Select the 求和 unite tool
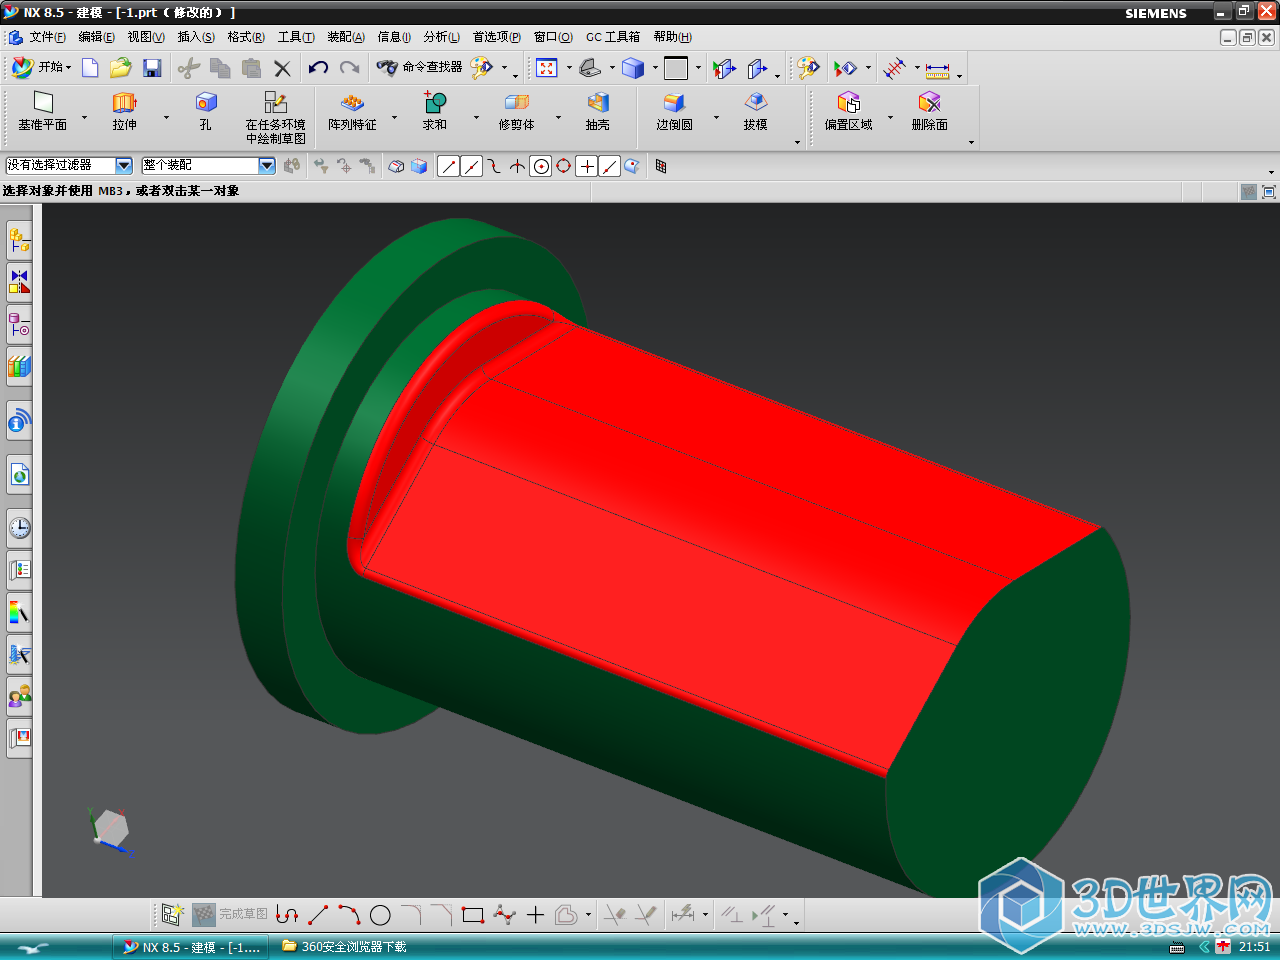 (434, 111)
